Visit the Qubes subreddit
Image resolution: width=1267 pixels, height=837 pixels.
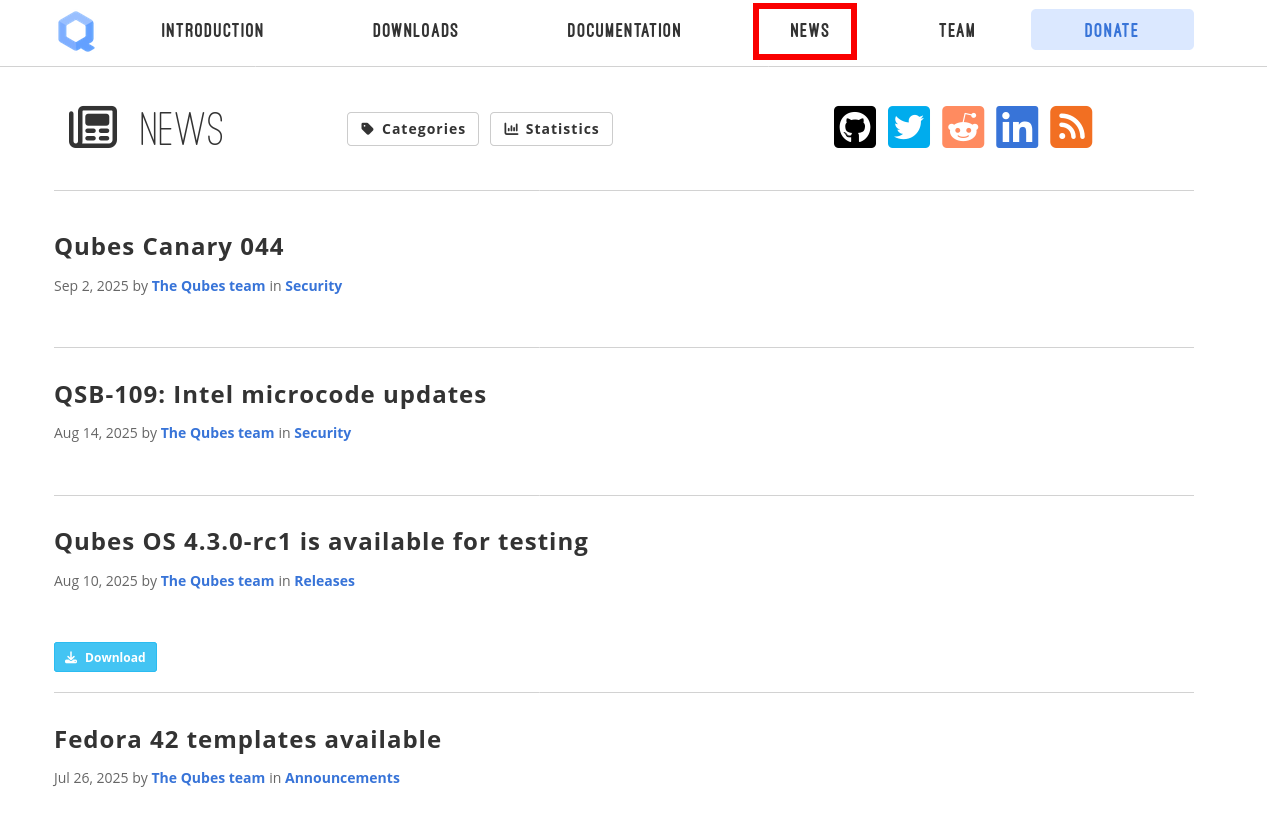(x=962, y=126)
